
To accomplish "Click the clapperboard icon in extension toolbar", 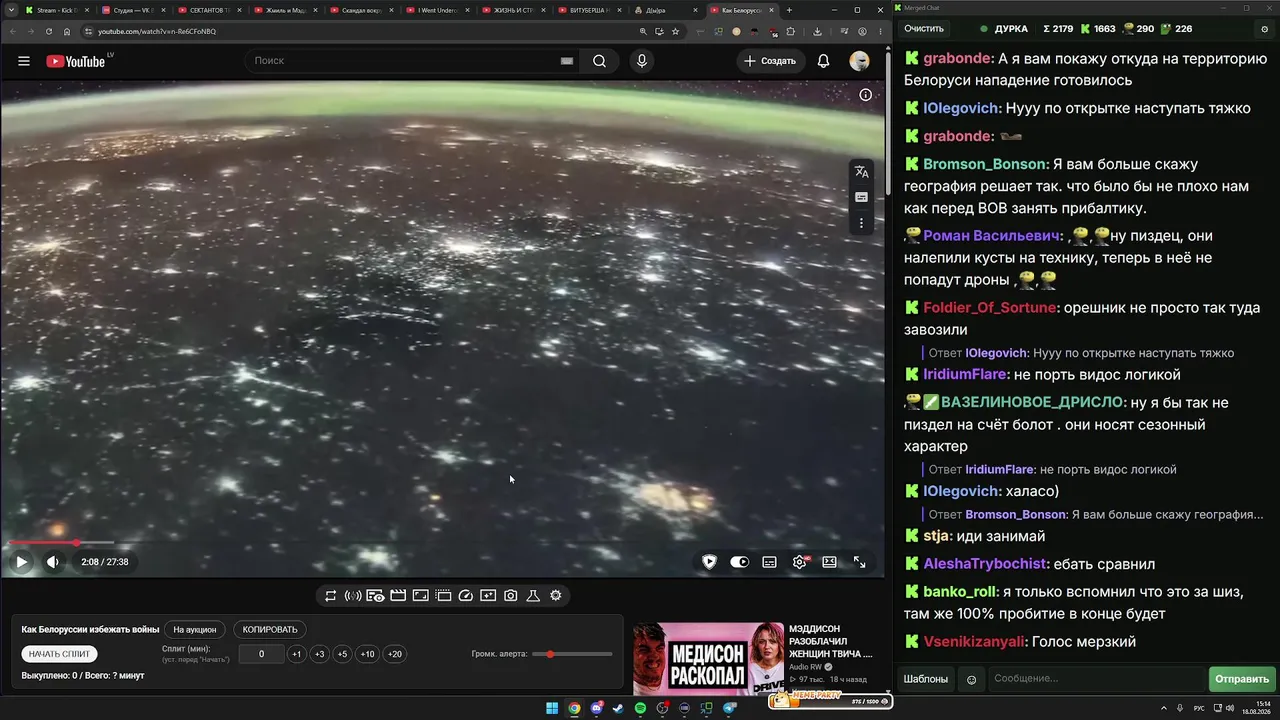I will (x=398, y=596).
